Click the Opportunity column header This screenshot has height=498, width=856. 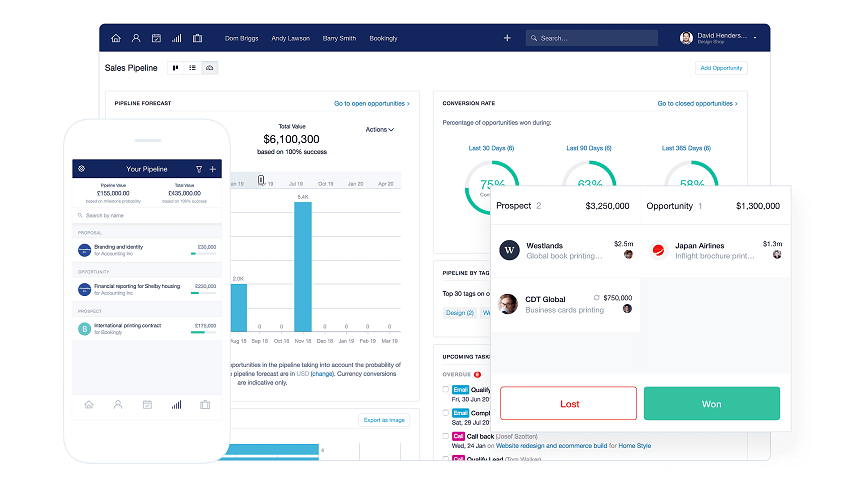(715, 206)
